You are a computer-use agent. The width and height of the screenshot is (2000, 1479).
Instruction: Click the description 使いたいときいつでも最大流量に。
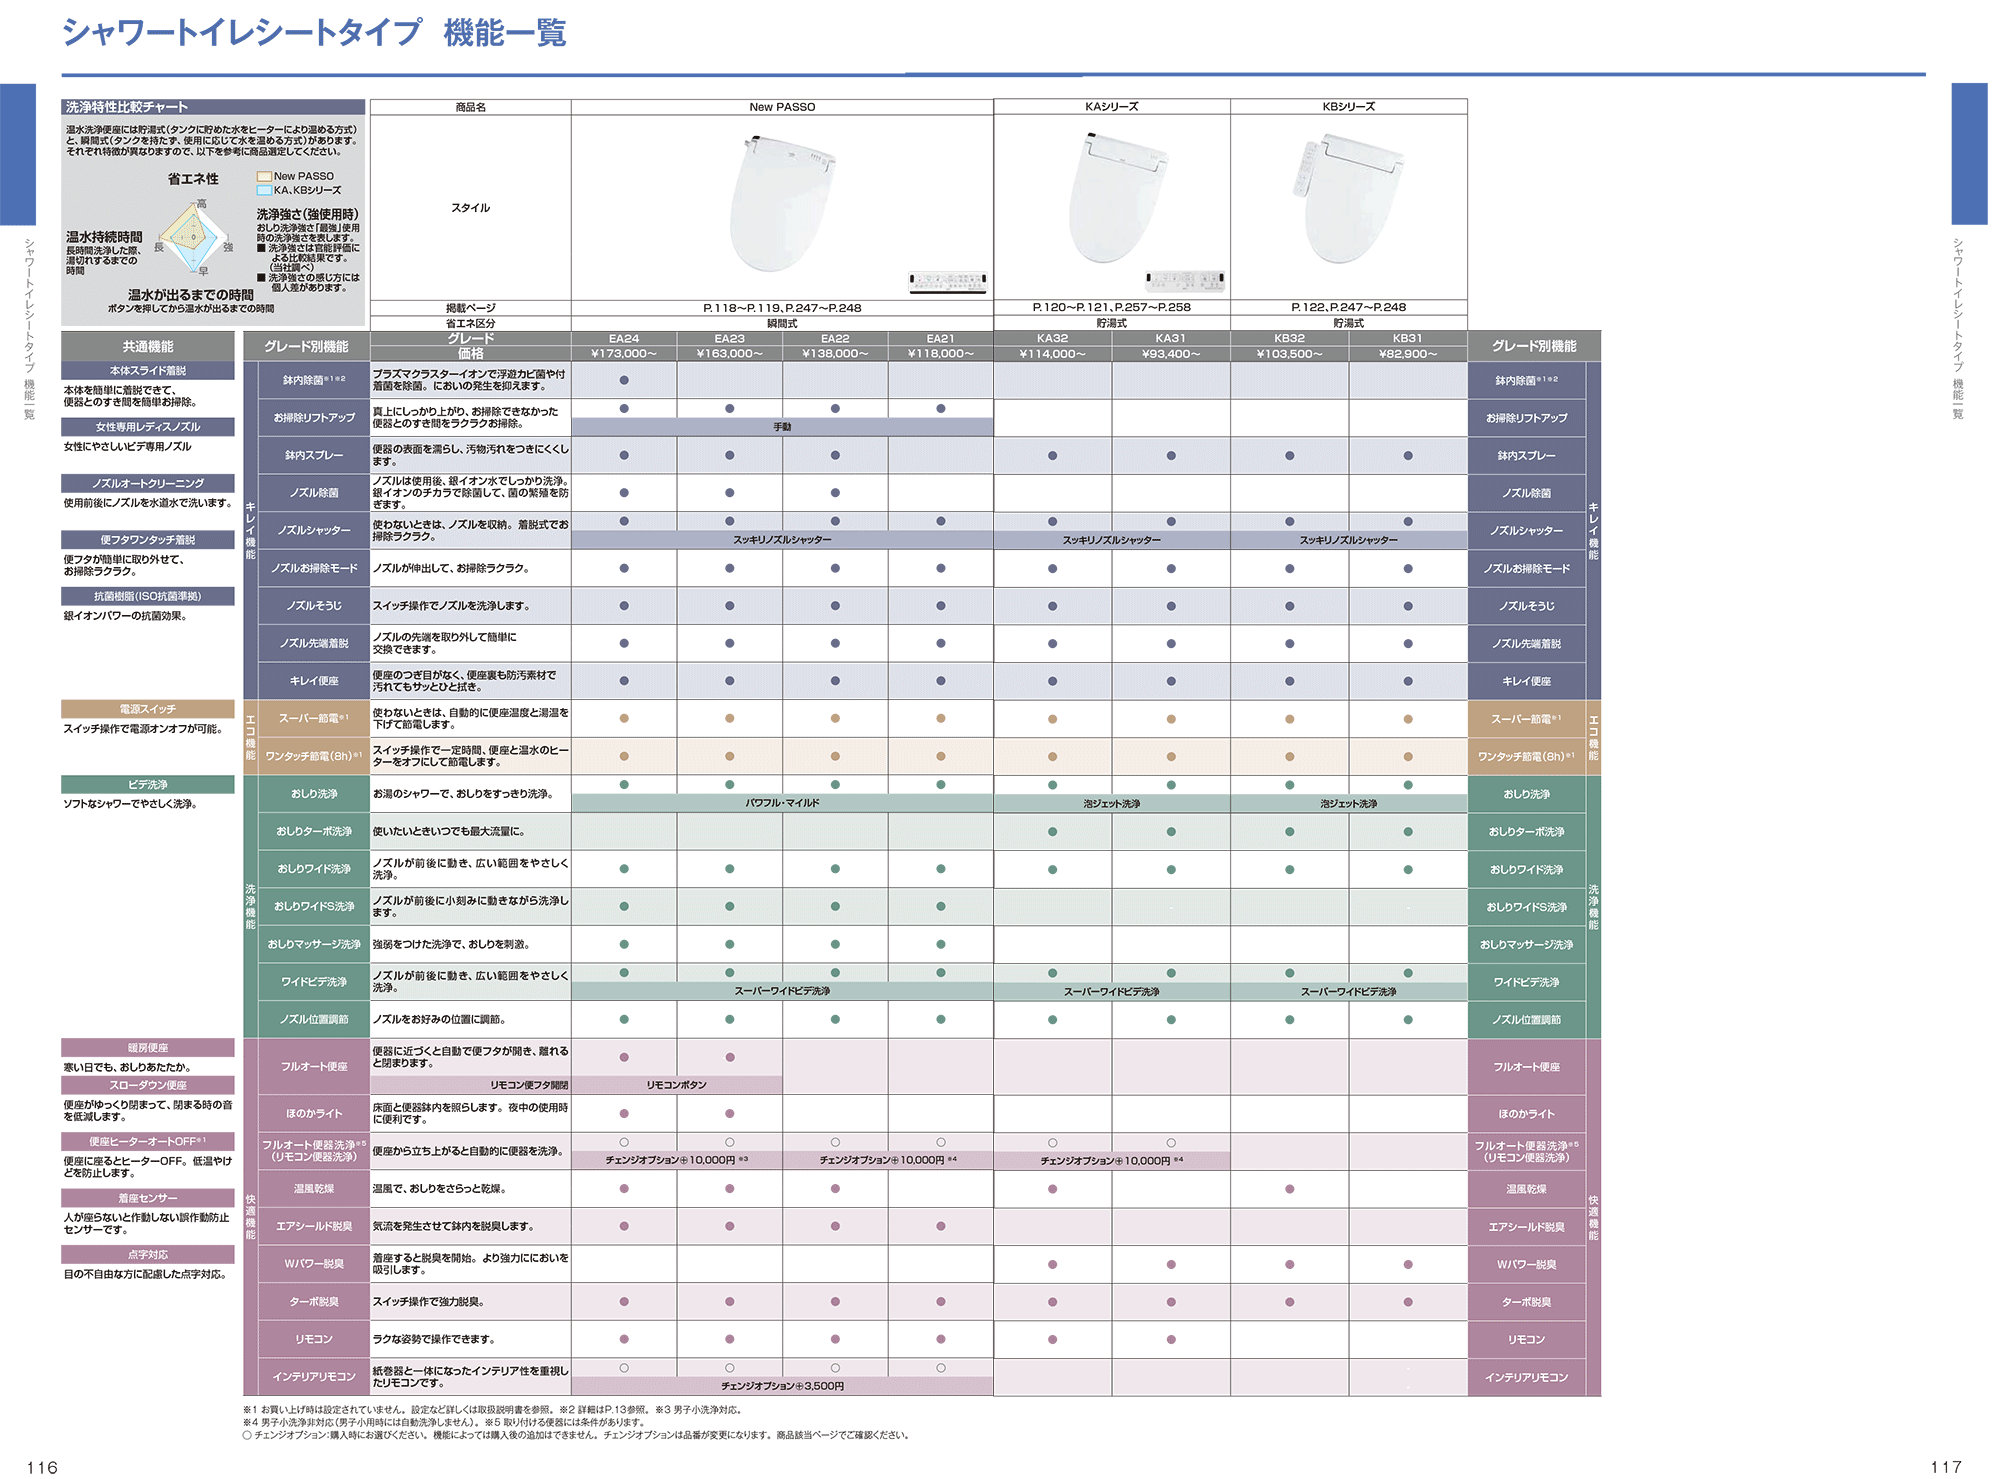[449, 831]
